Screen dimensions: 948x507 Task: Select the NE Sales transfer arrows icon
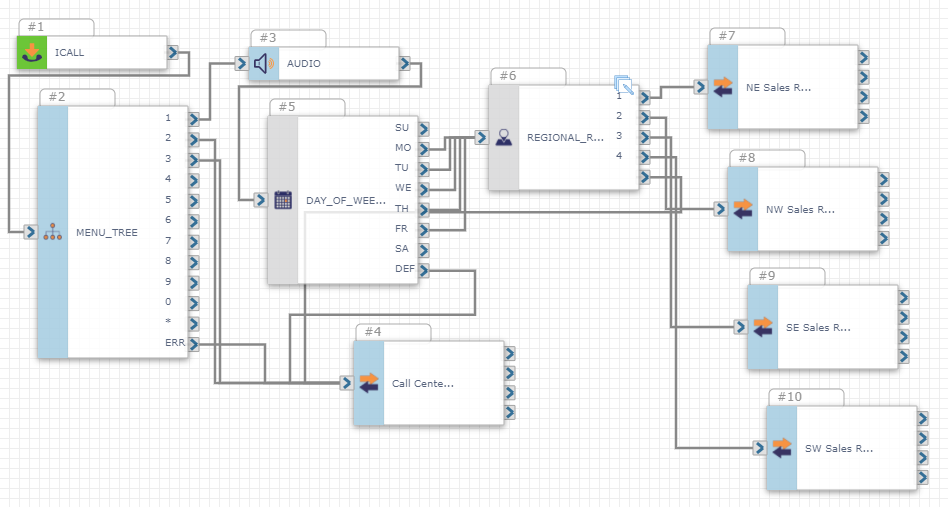(x=722, y=86)
